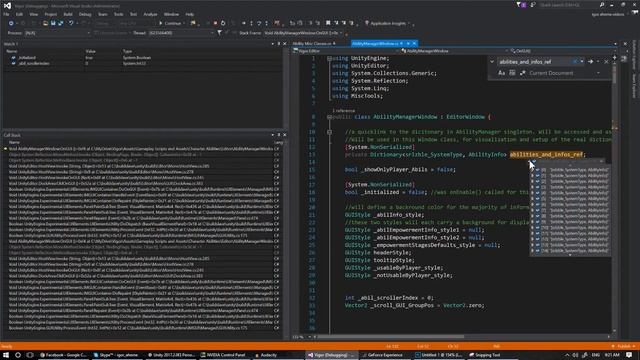Viewport: 640px width, 360px height.
Task: Toggle Use Regular Expressions in find box
Action: point(522,73)
